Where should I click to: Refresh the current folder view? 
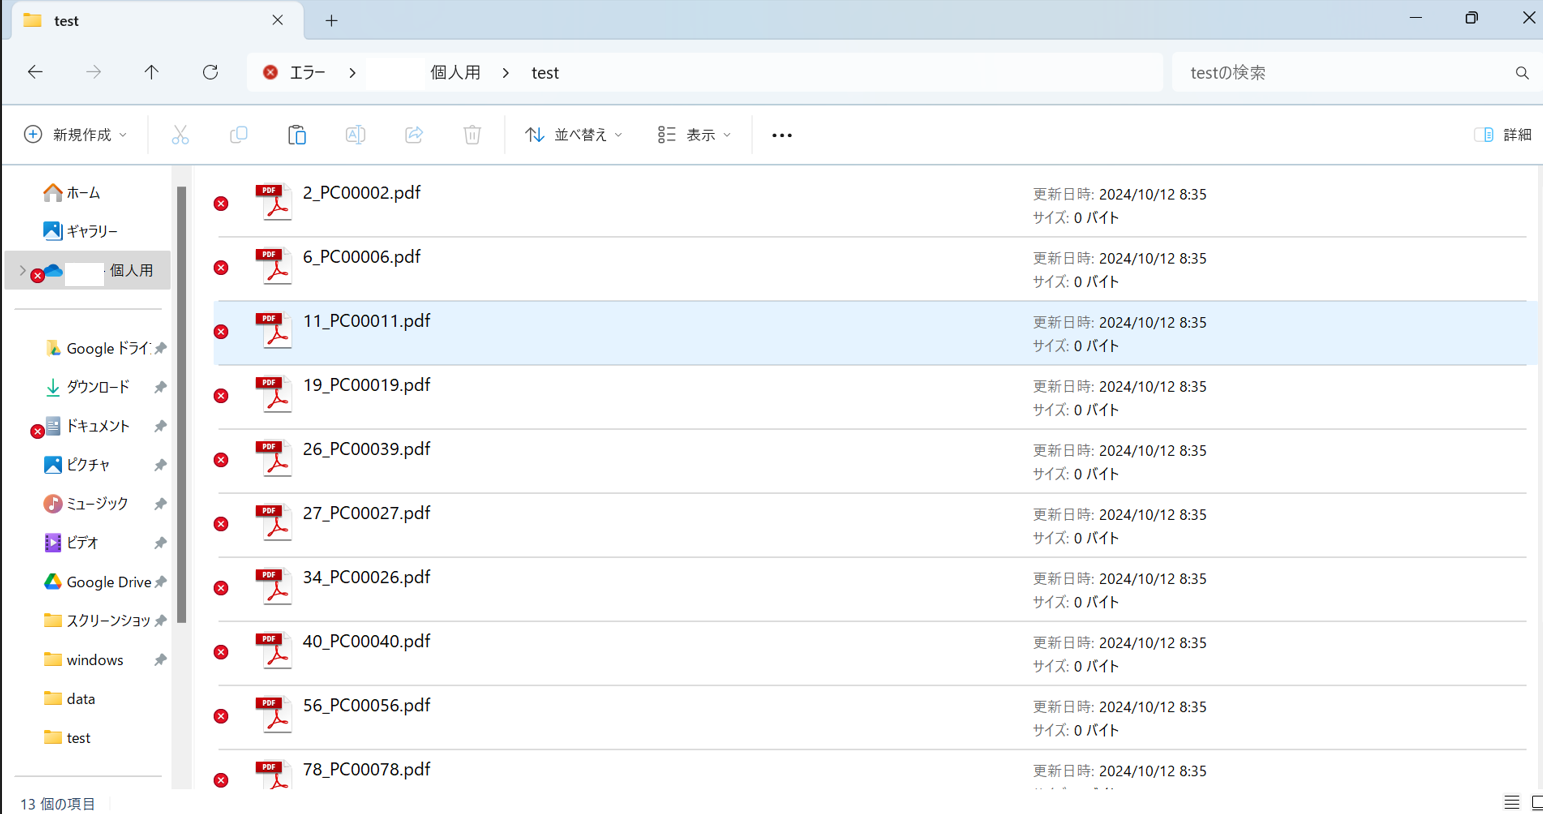tap(210, 72)
